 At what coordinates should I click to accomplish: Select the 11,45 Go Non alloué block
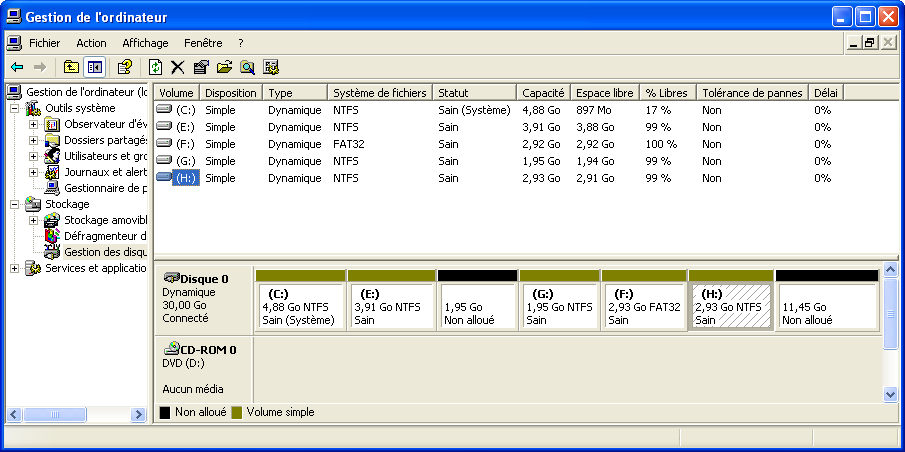coord(827,300)
